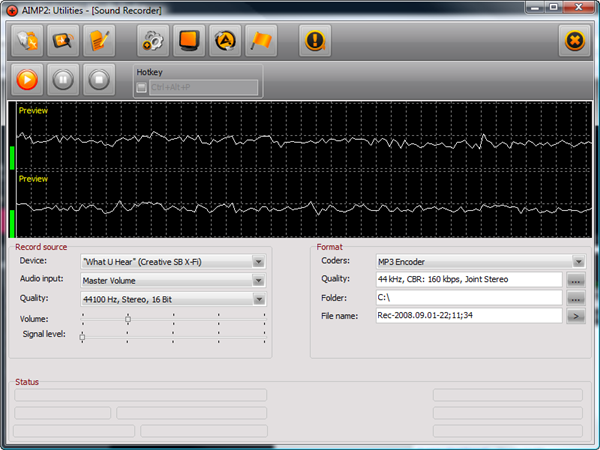Select the orange flag language icon

261,41
